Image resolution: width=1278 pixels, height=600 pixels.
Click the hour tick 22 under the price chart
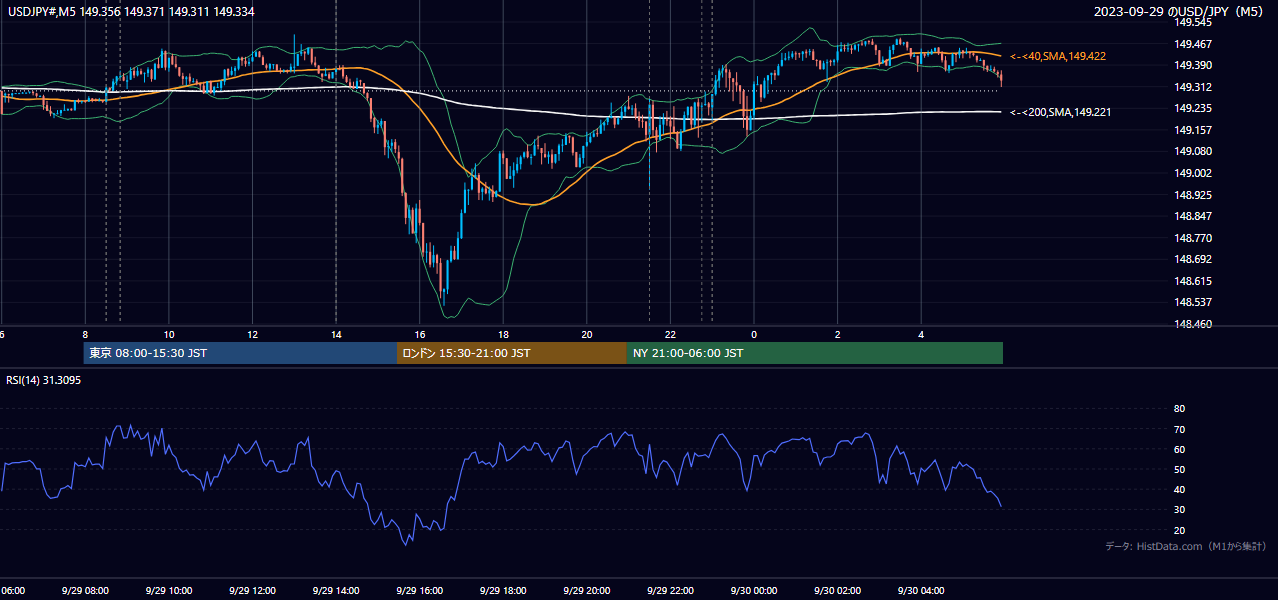point(671,335)
